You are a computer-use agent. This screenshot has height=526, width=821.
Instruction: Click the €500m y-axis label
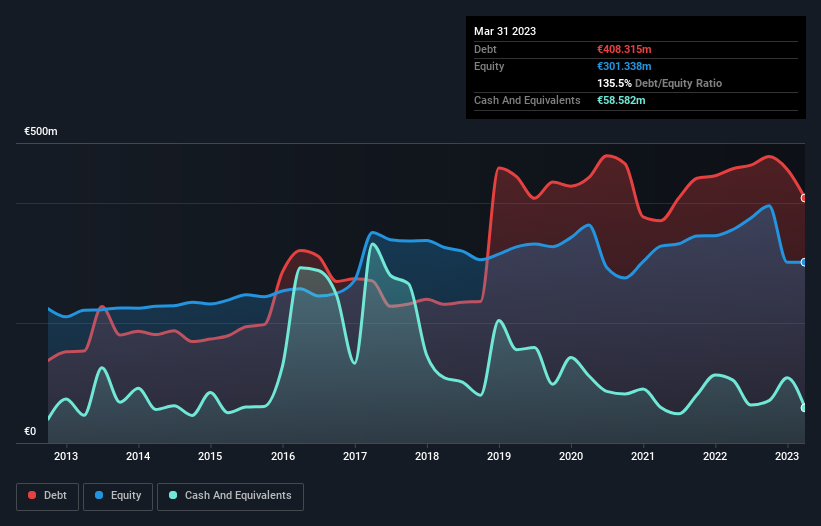coord(41,131)
